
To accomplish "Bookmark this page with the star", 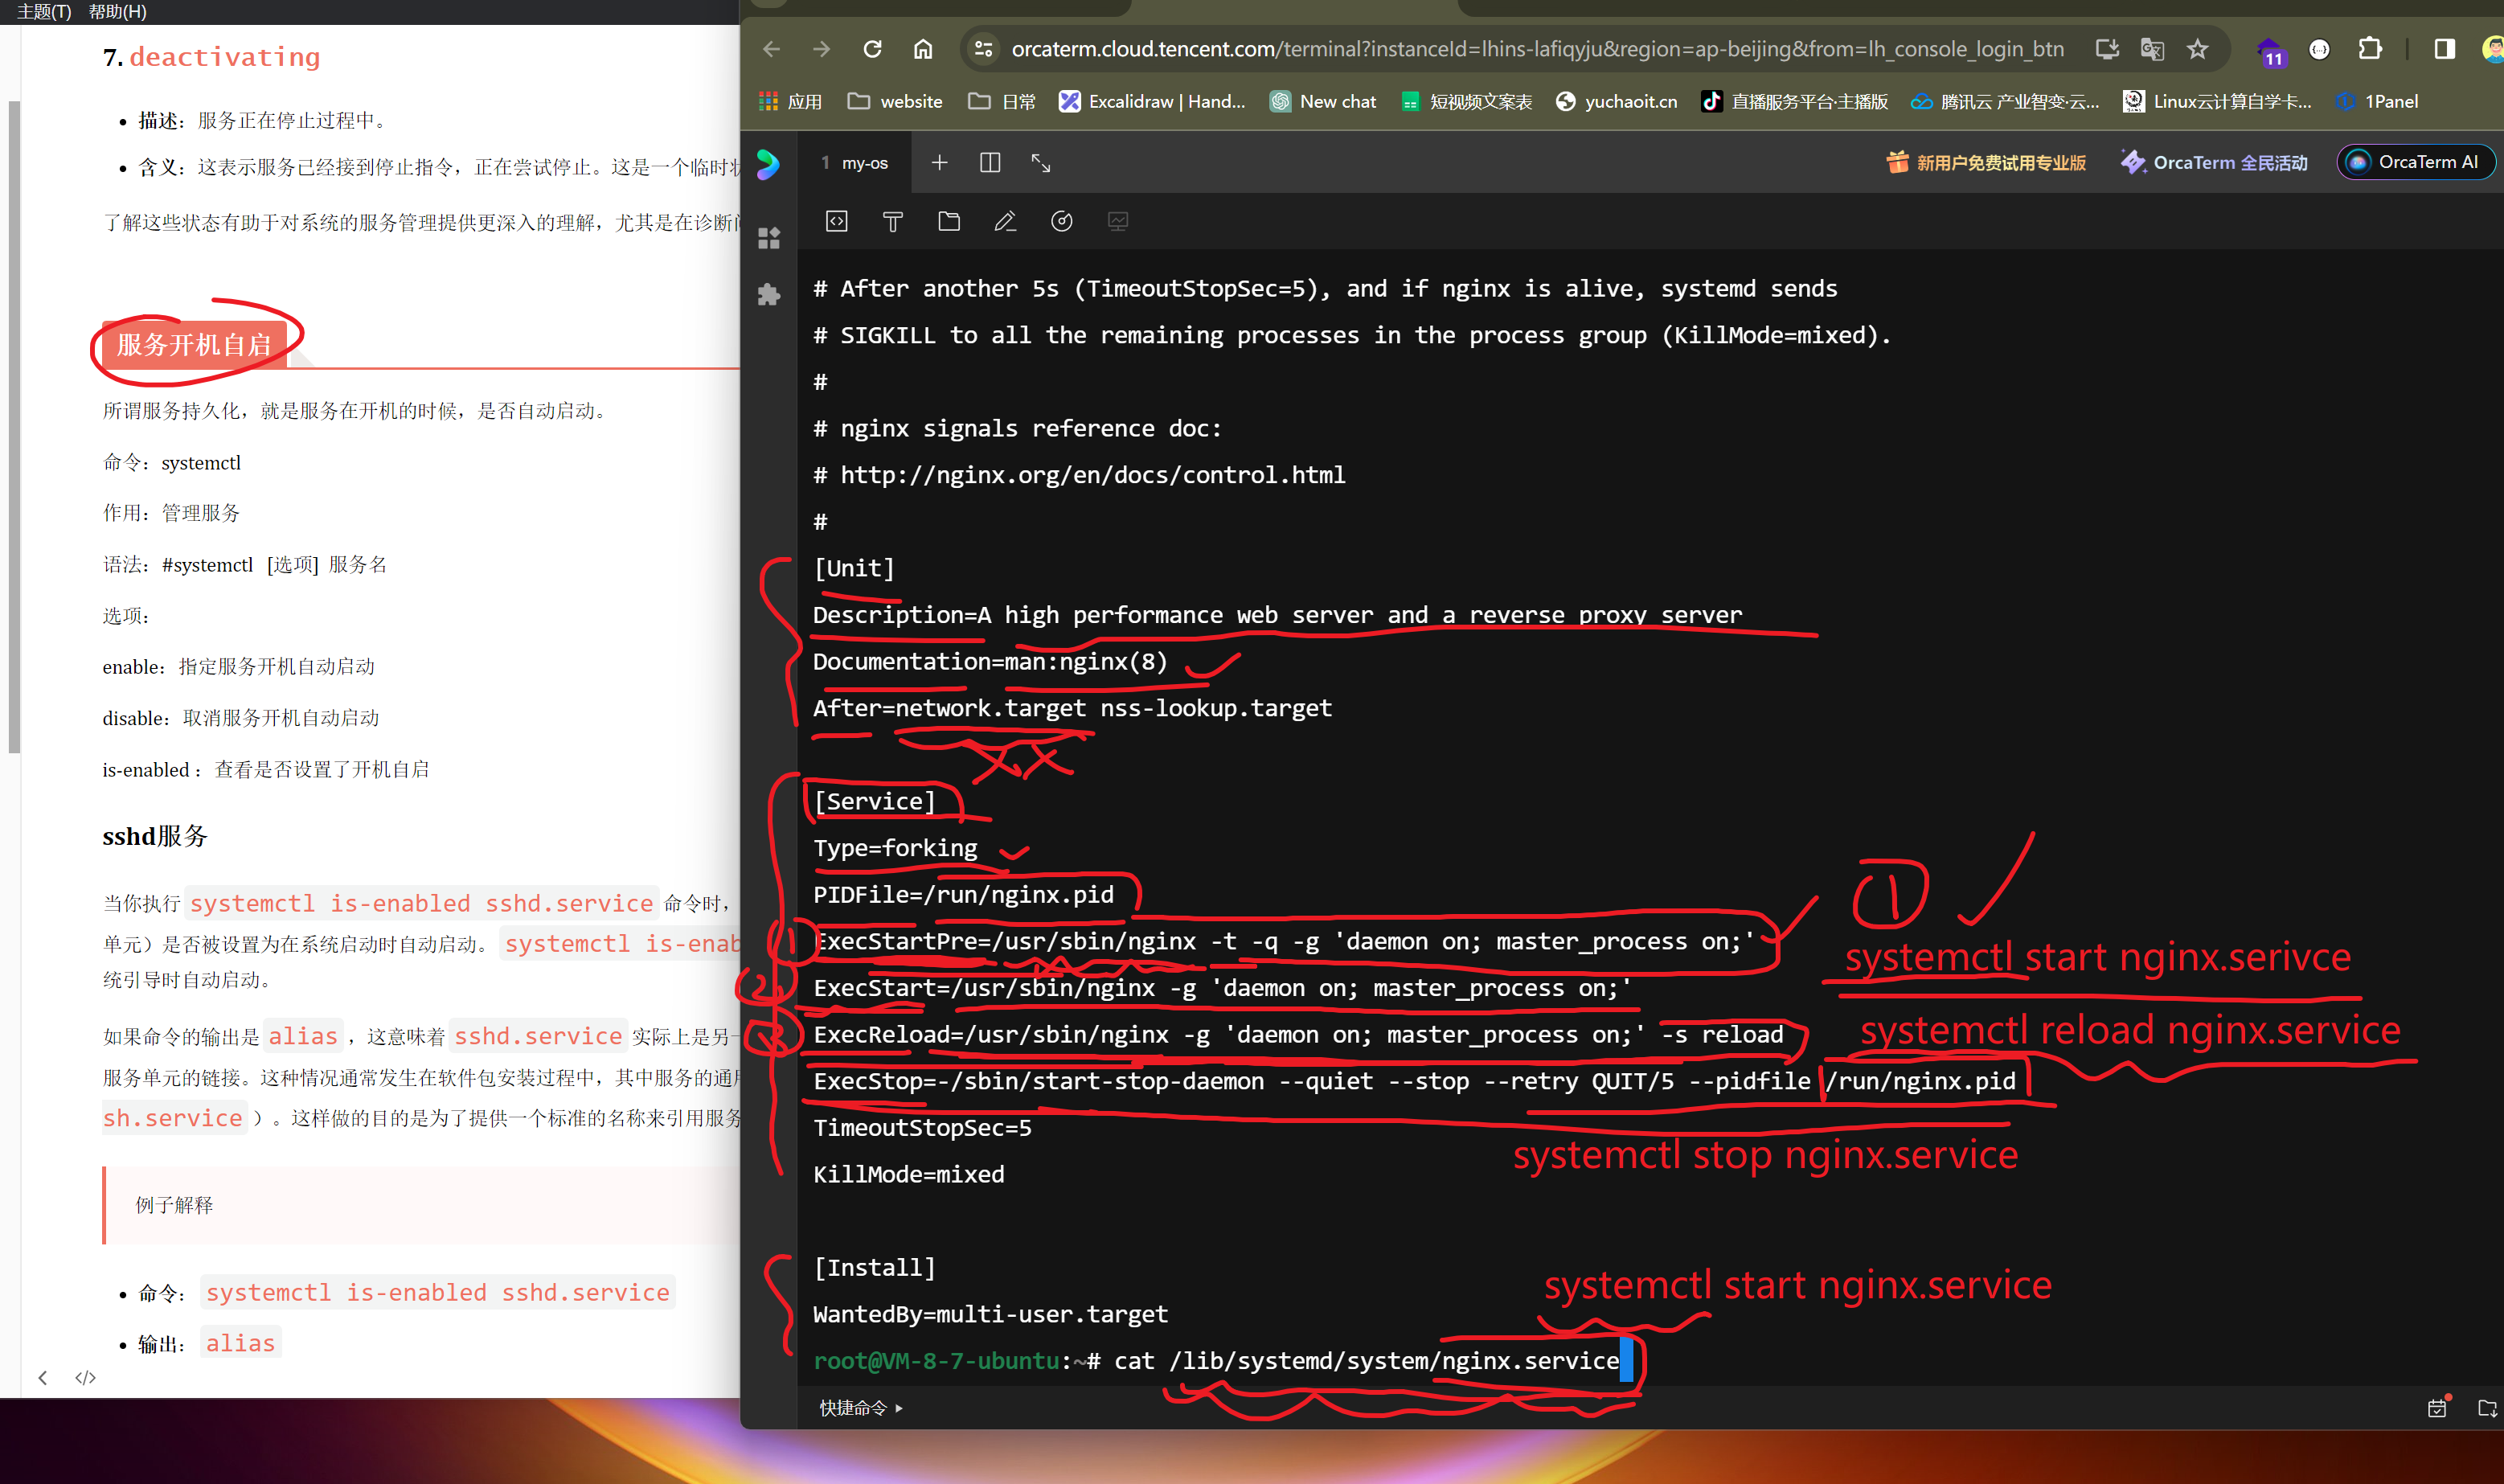I will (x=2197, y=49).
